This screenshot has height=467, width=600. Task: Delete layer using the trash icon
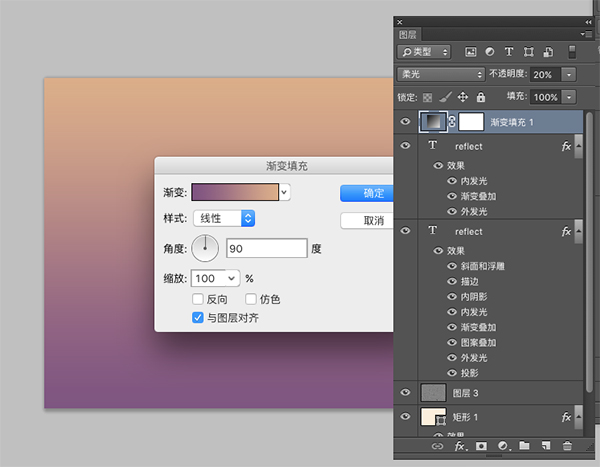click(x=568, y=445)
